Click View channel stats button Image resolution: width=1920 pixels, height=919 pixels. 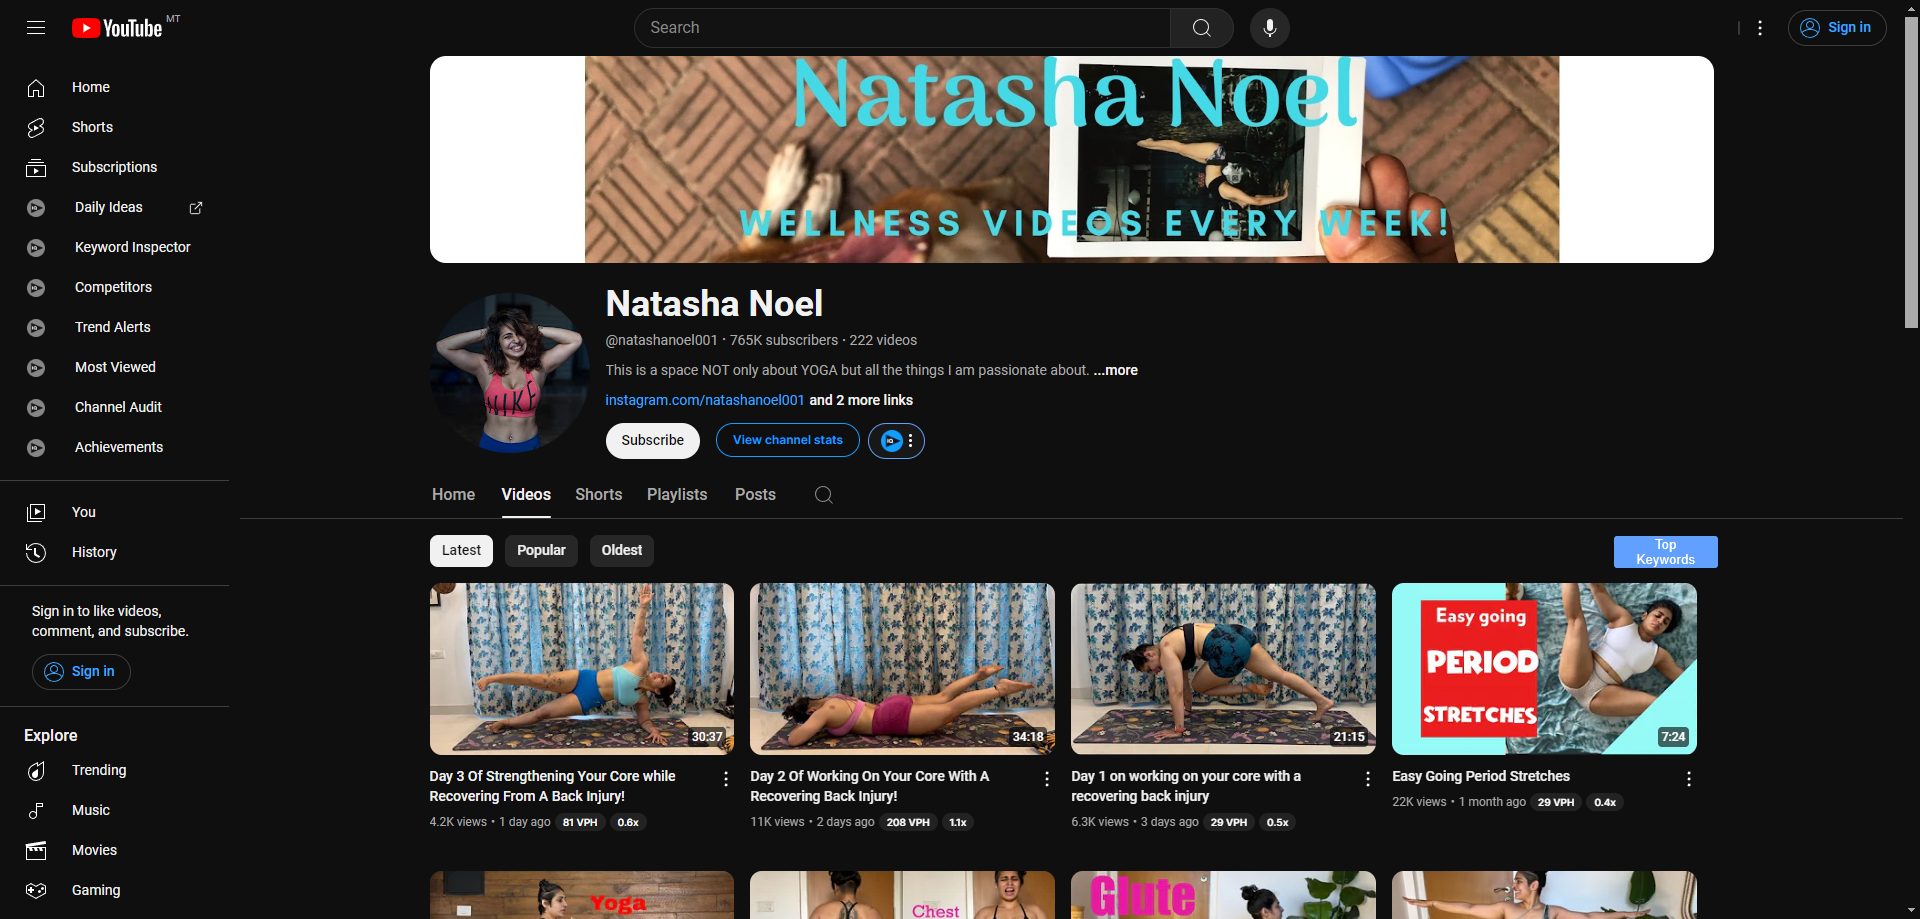click(x=787, y=441)
